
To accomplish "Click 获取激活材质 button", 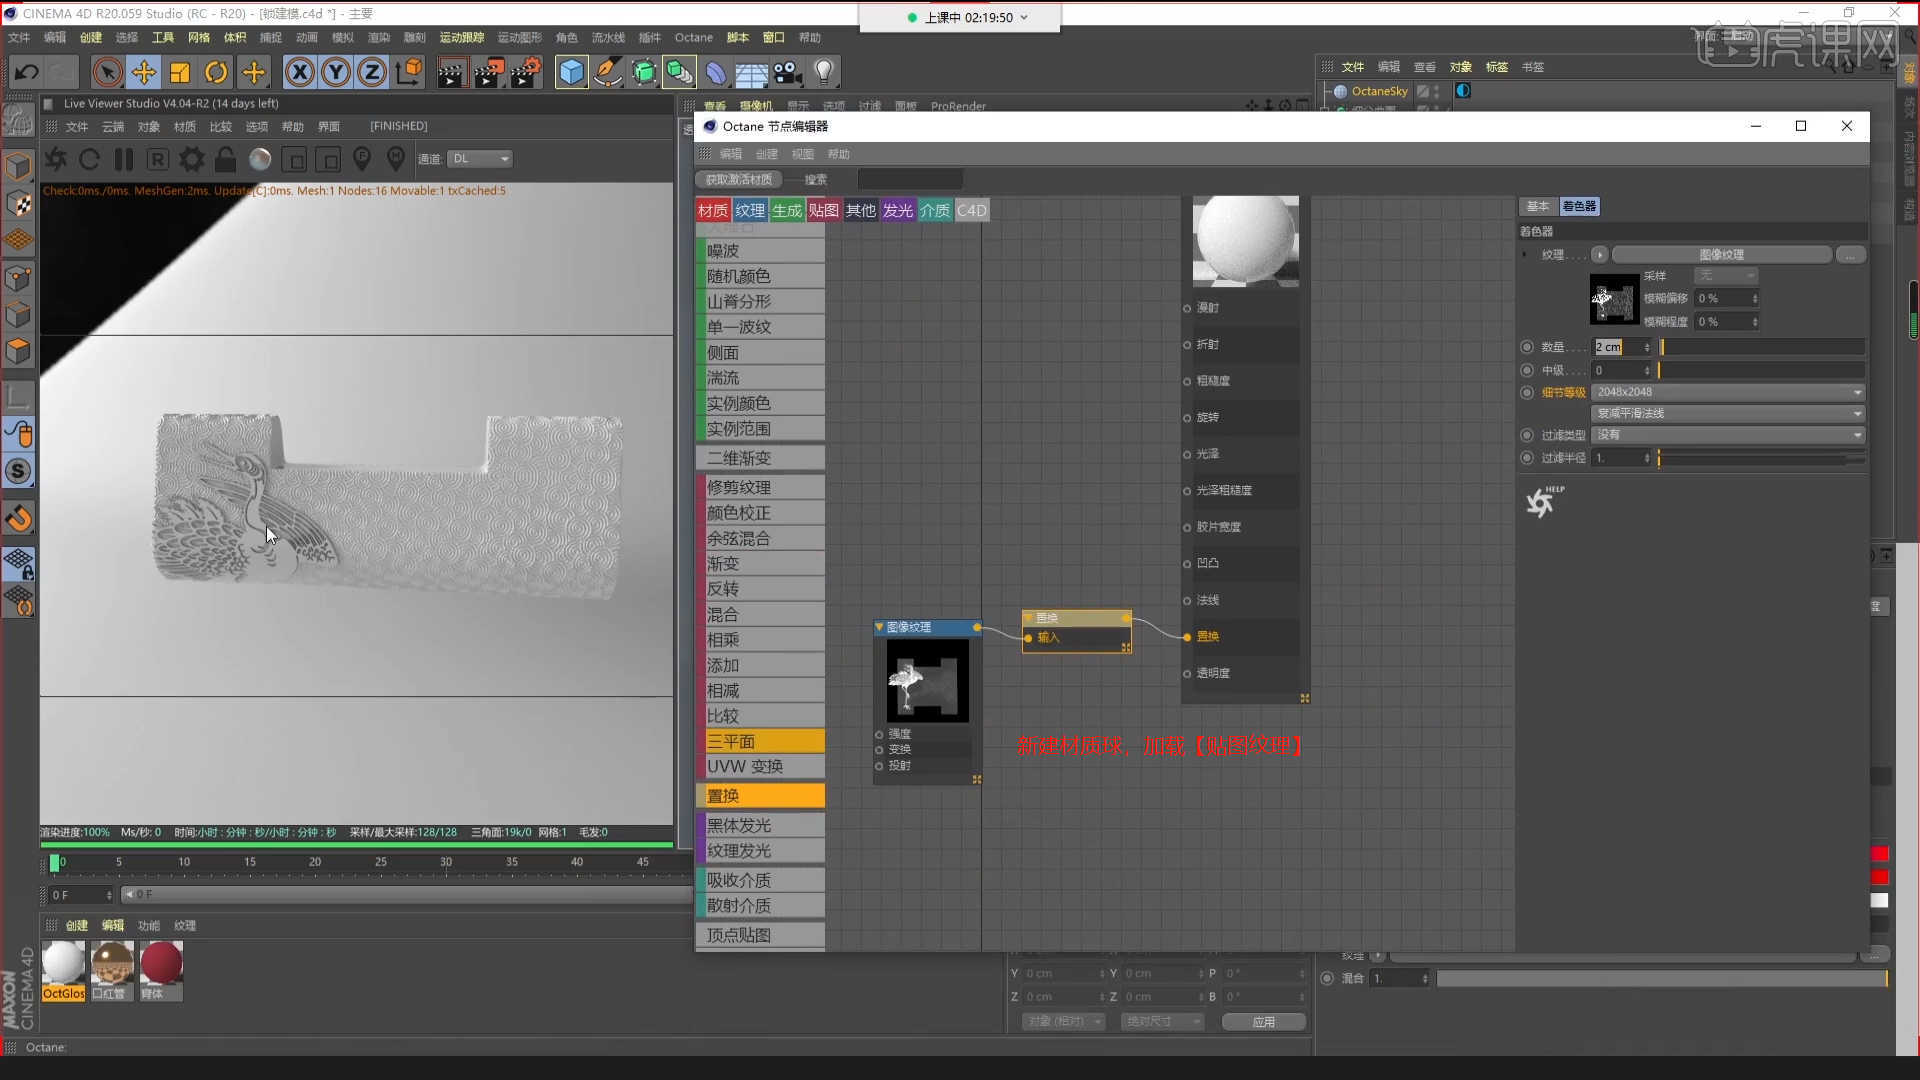I will 739,180.
